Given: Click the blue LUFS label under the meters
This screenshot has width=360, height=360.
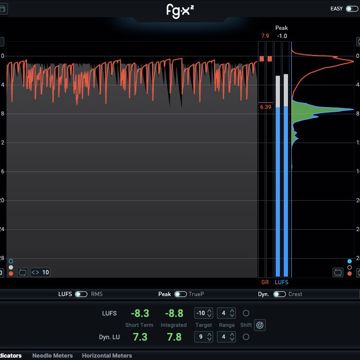Looking at the screenshot, I should tap(282, 282).
